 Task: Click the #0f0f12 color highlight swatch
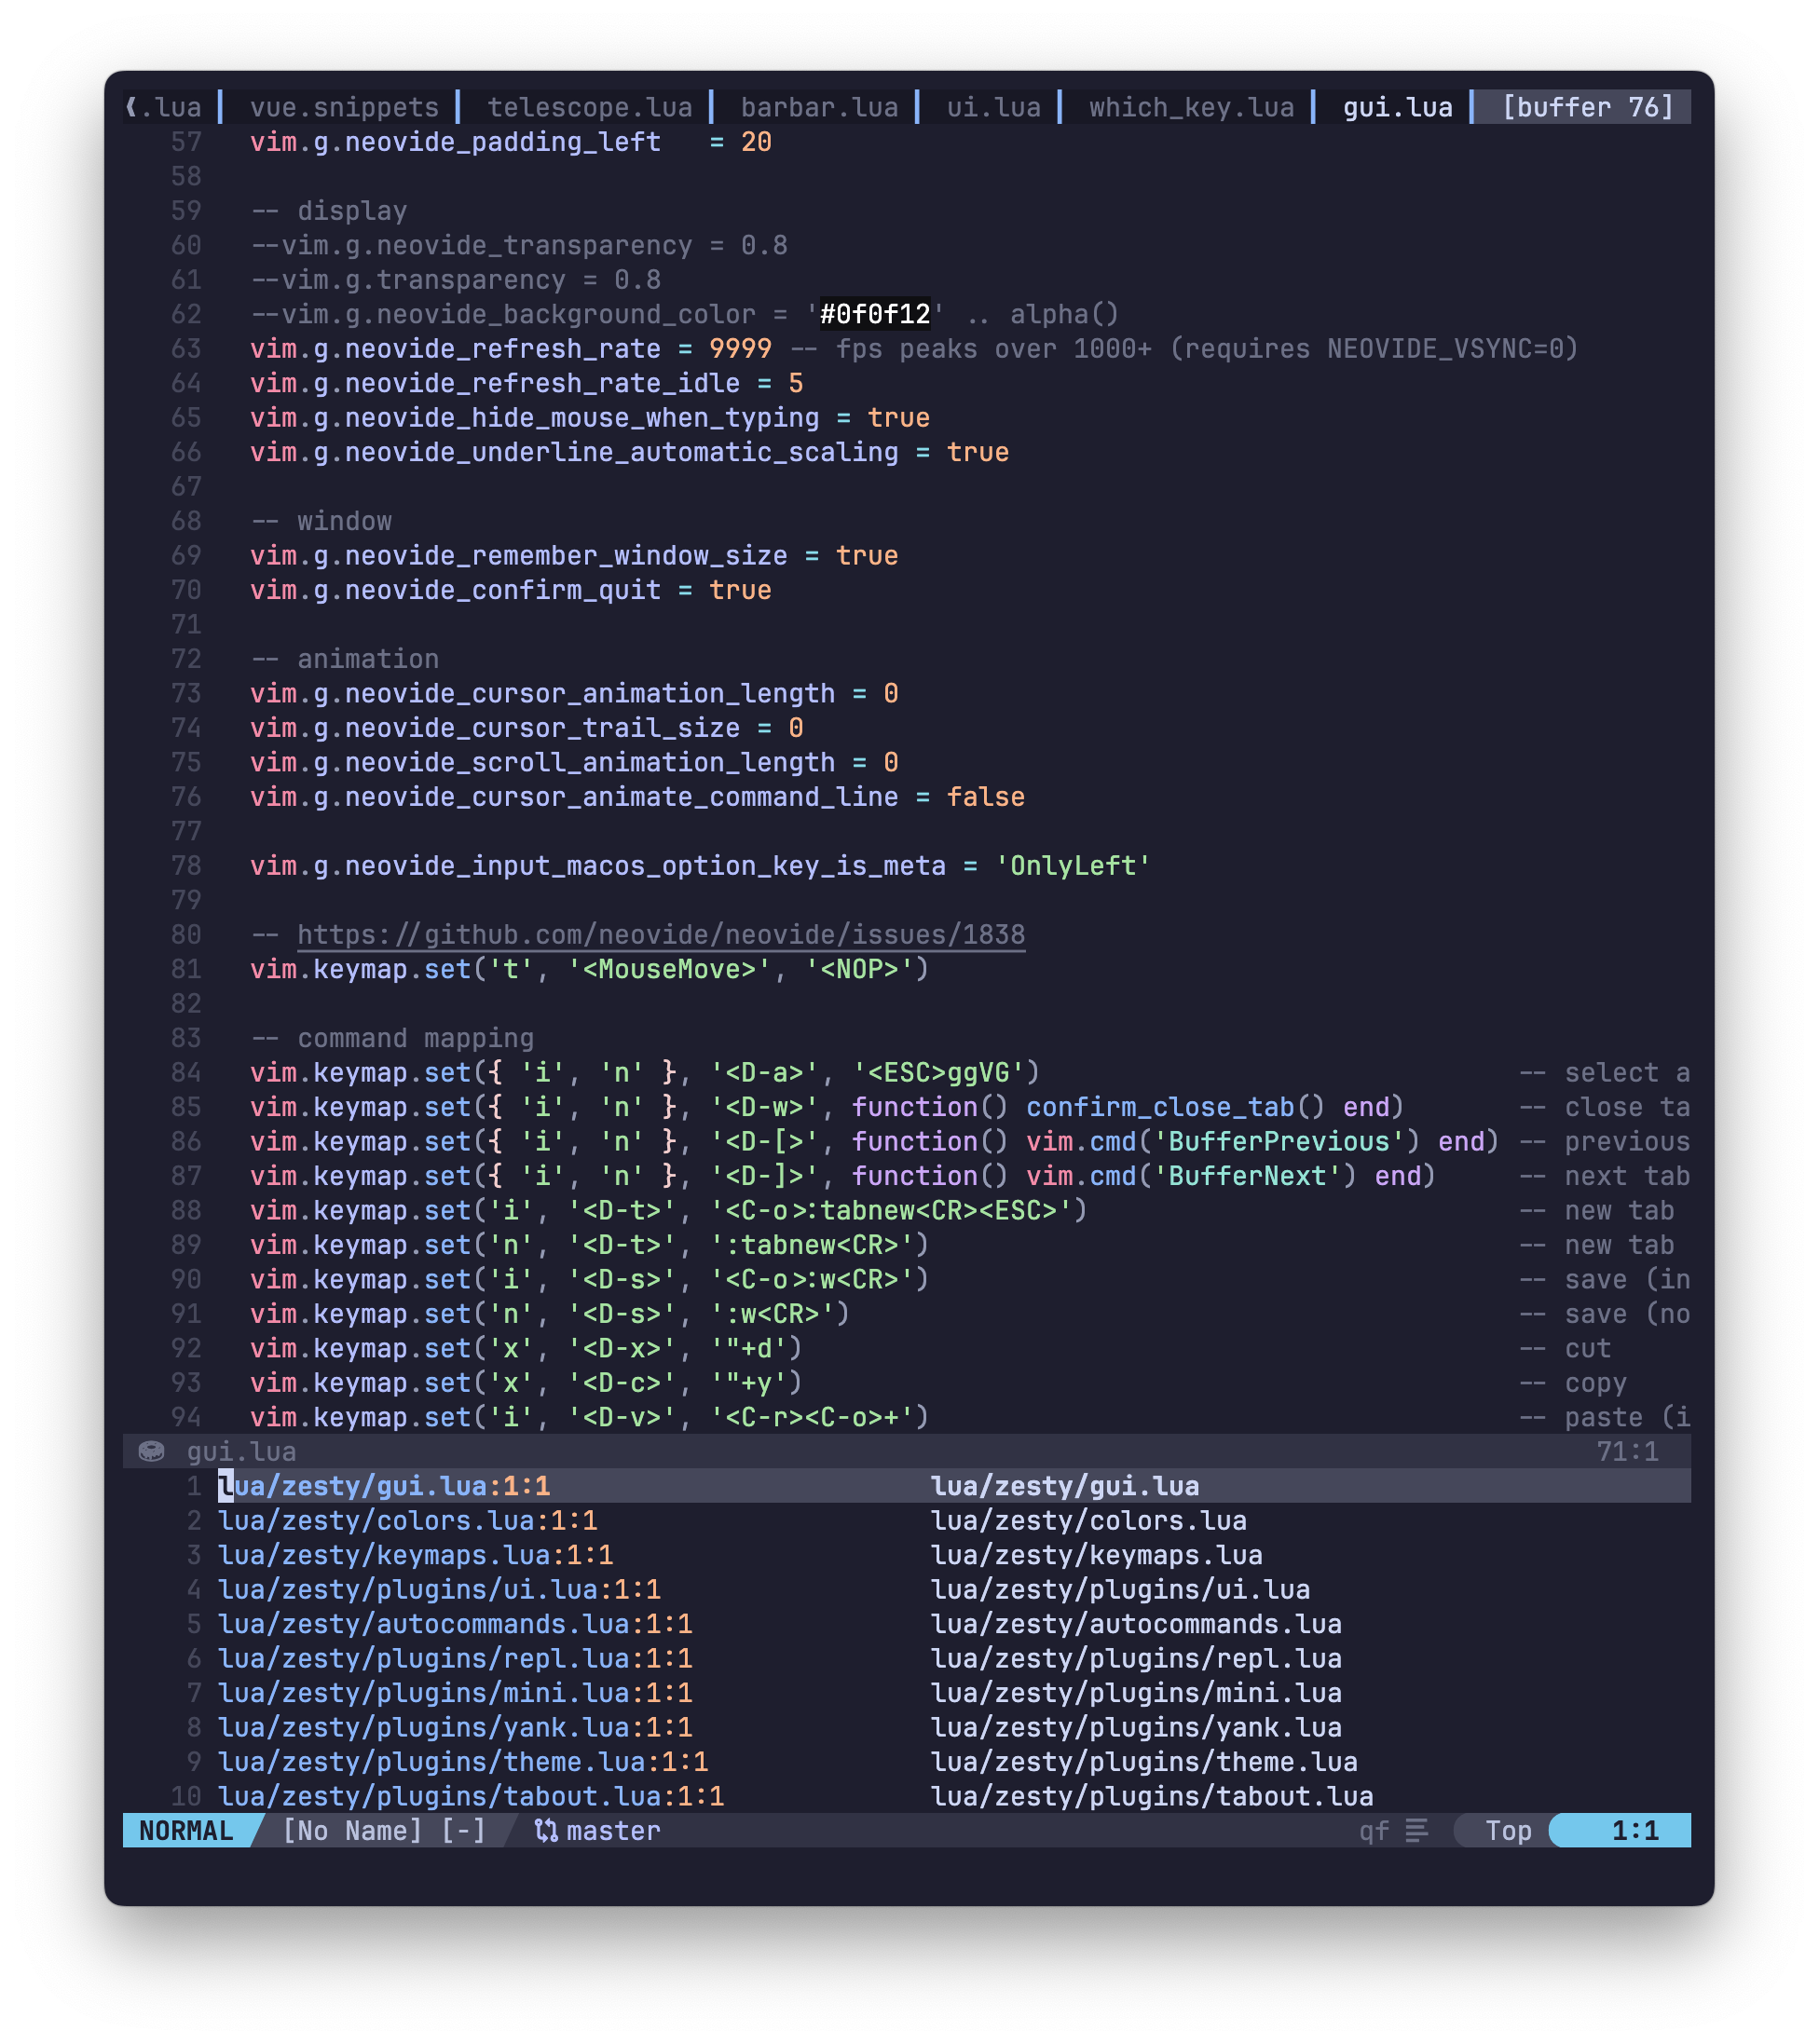pyautogui.click(x=875, y=314)
